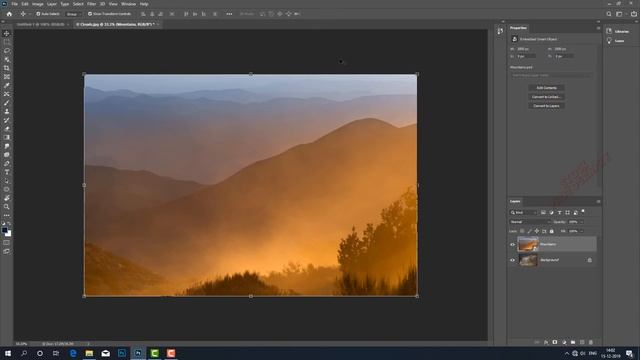Select the Clone Stamp tool

7,111
